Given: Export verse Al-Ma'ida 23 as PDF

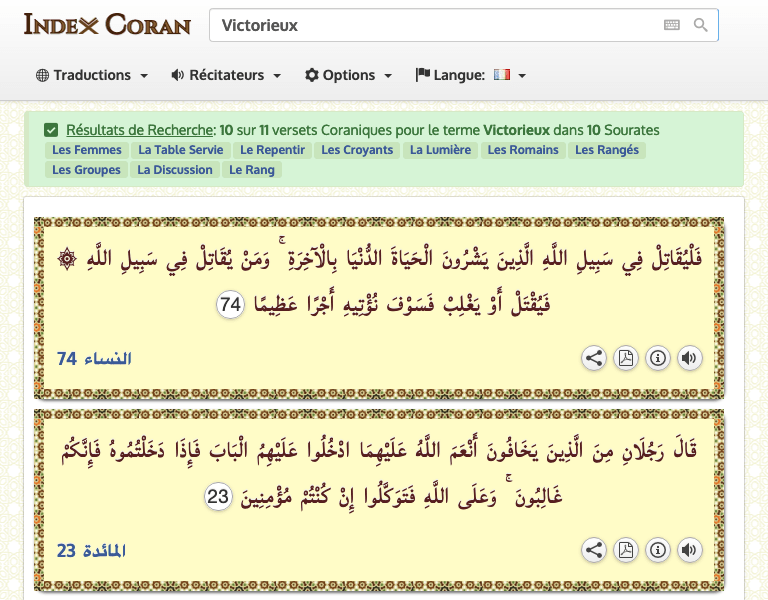Looking at the screenshot, I should click(626, 549).
